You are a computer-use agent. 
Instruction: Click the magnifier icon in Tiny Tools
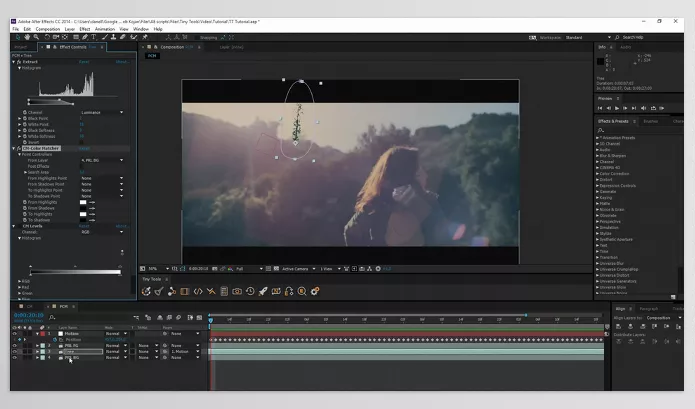click(x=302, y=291)
